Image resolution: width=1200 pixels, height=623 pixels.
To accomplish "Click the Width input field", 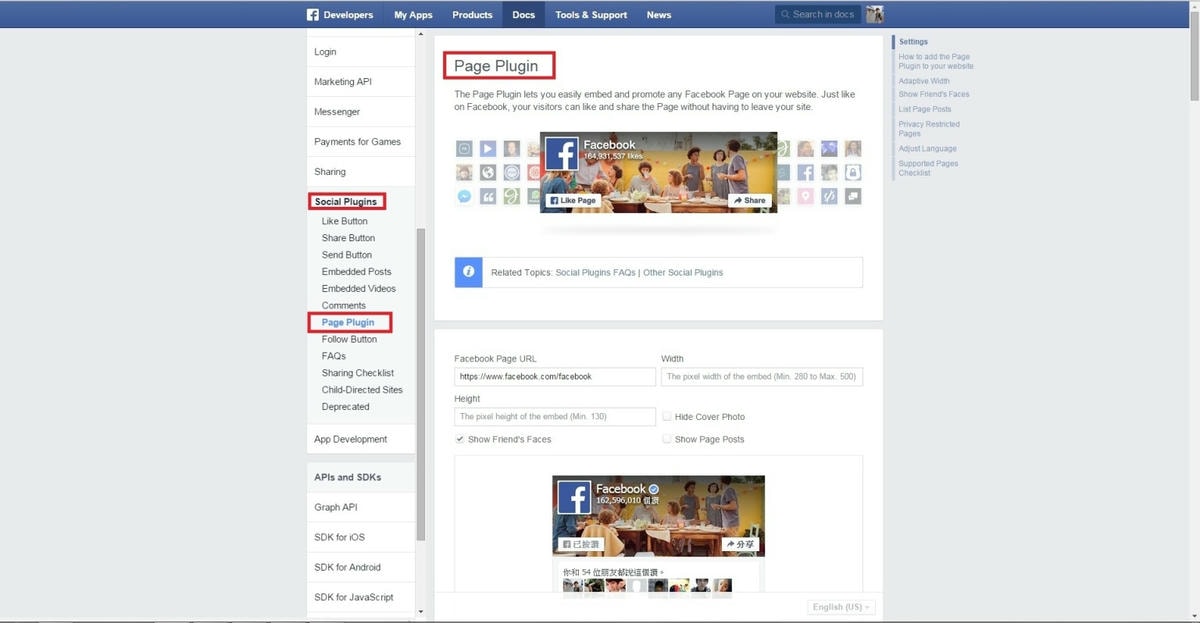I will (762, 377).
